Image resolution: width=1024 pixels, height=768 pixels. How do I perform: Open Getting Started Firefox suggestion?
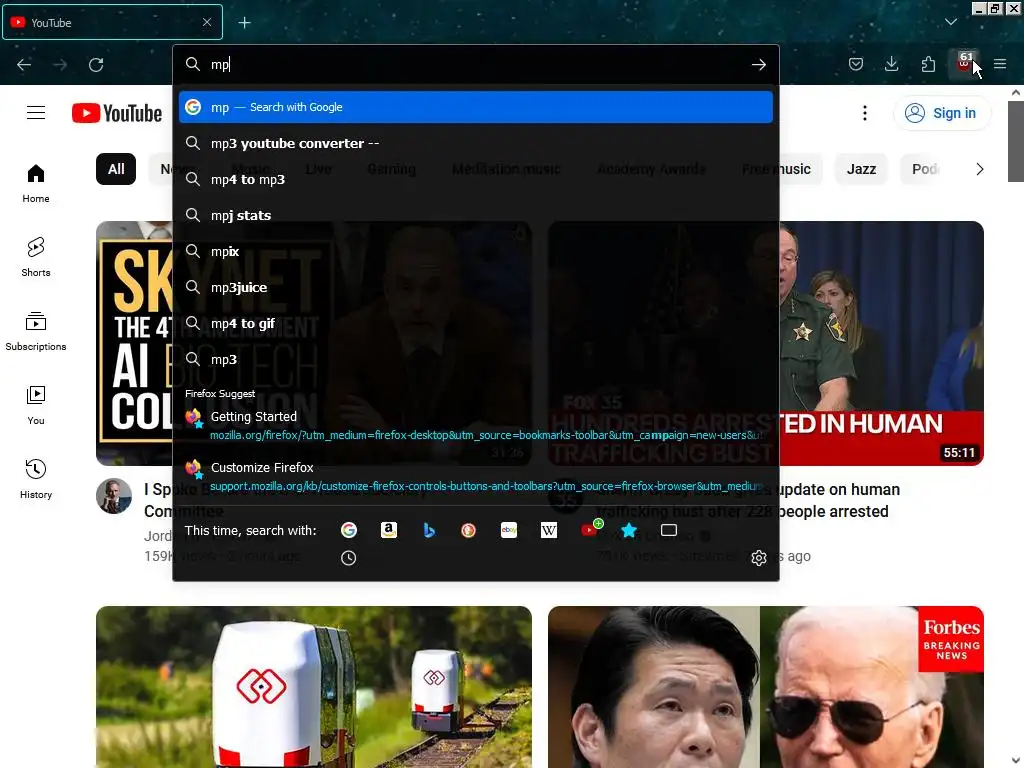[x=475, y=425]
